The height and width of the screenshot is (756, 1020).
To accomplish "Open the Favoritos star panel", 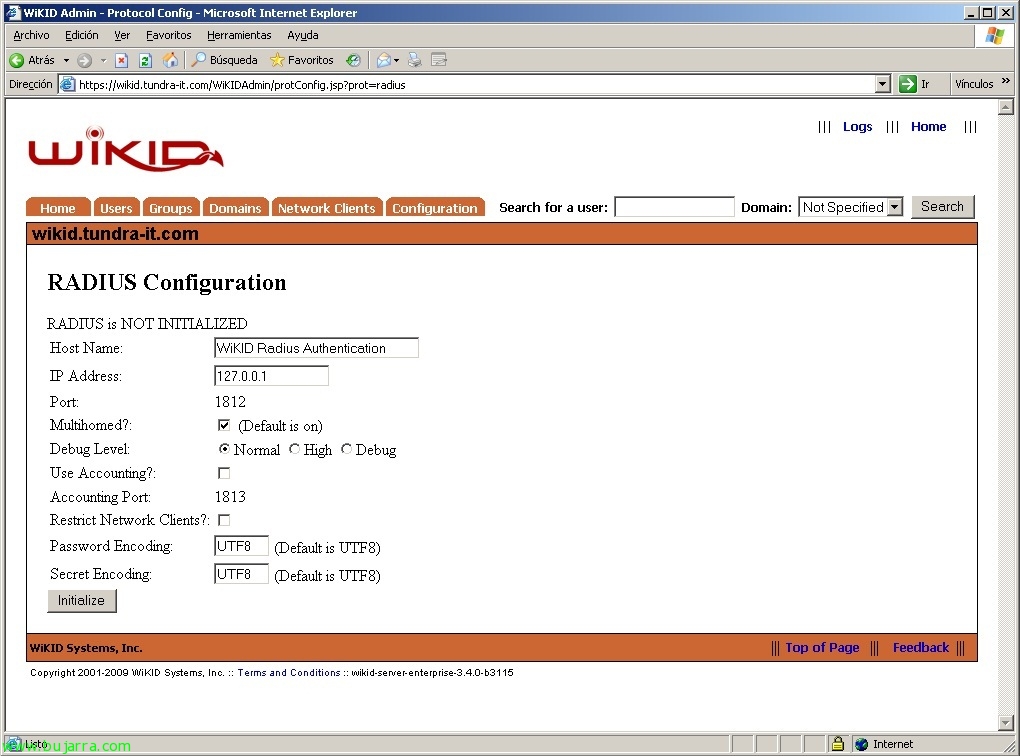I will click(x=302, y=61).
